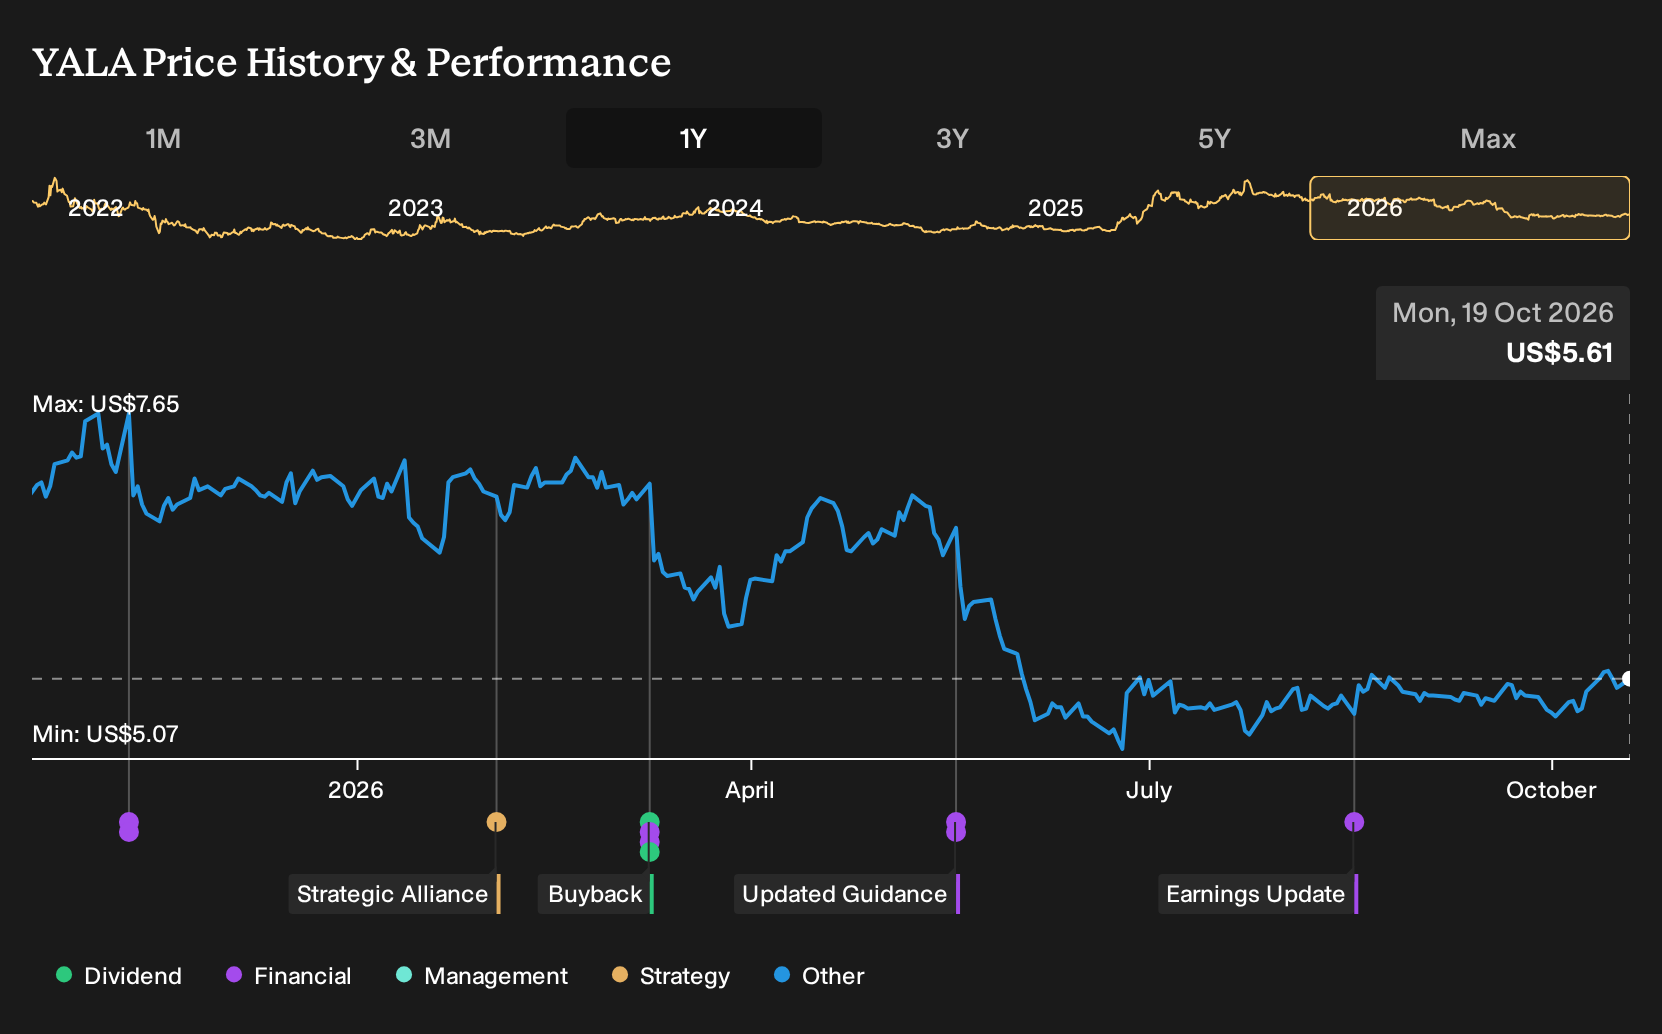The image size is (1662, 1034).
Task: Click the '2024' label in the overview chart
Action: 735,208
